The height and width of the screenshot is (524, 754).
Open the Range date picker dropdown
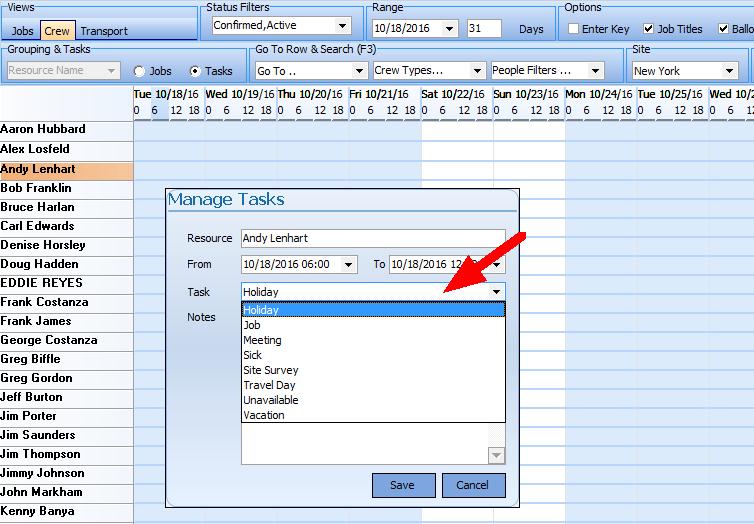[448, 29]
